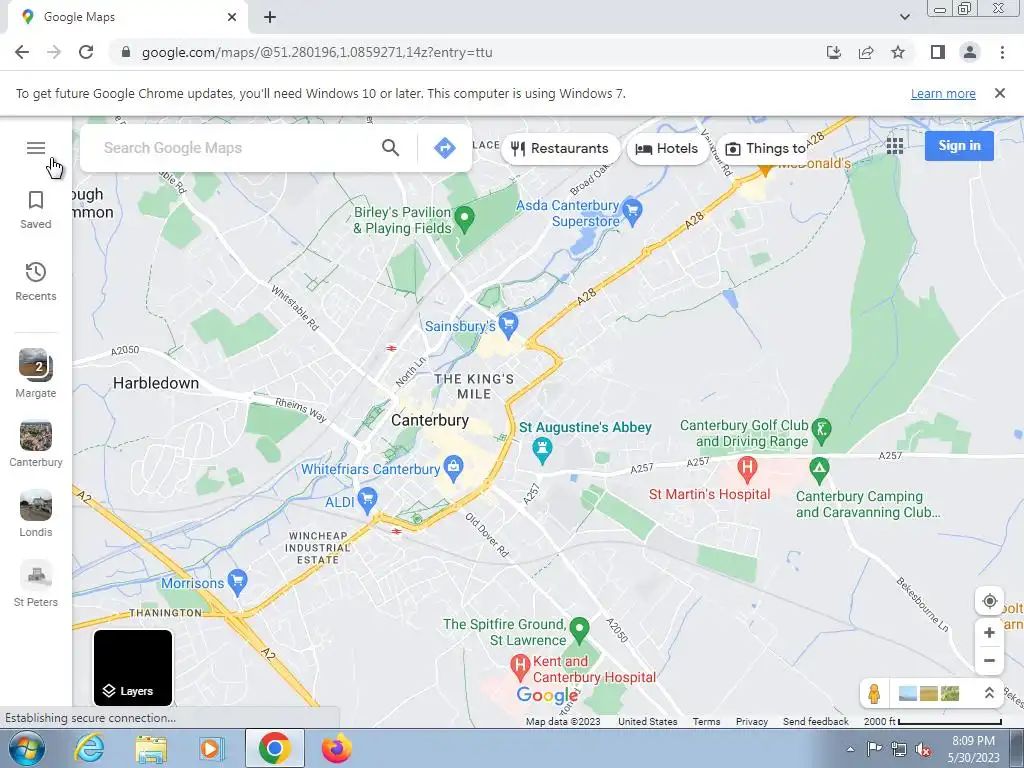
Task: Click Whitefriars Canterbury shopping bag pin
Action: coord(453,468)
